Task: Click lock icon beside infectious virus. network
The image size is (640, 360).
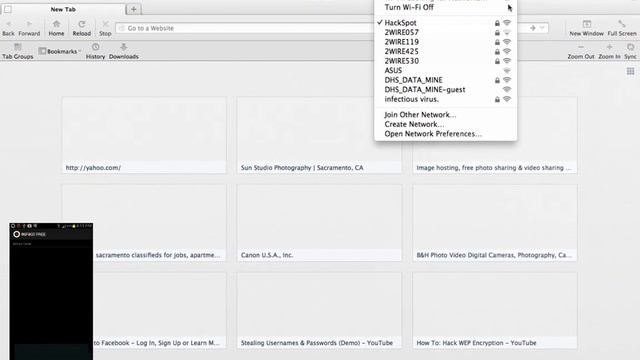Action: tap(497, 99)
